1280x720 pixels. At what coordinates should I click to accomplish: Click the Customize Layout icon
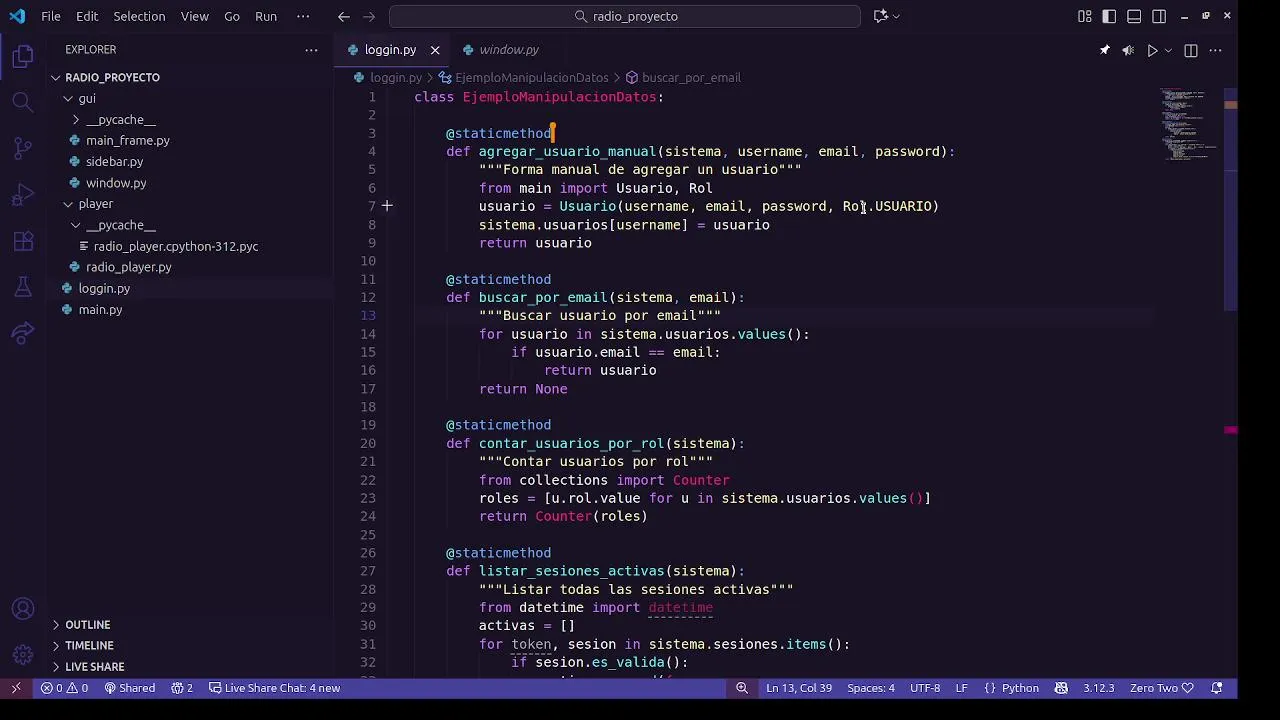(1085, 16)
